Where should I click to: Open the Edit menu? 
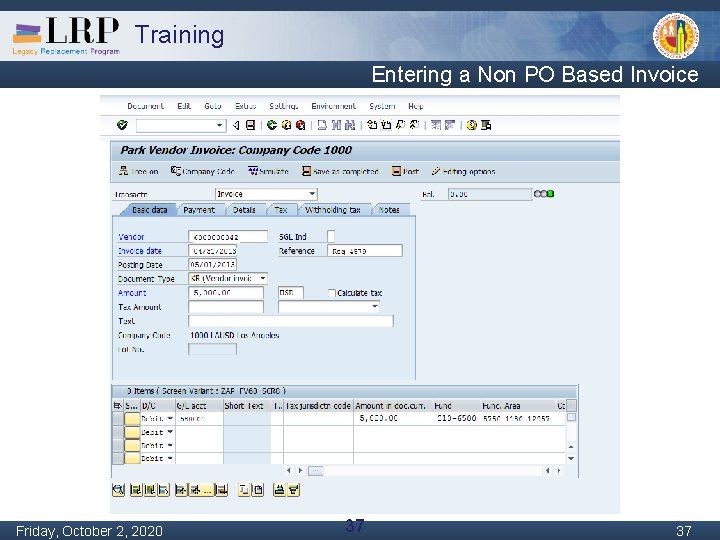point(184,106)
